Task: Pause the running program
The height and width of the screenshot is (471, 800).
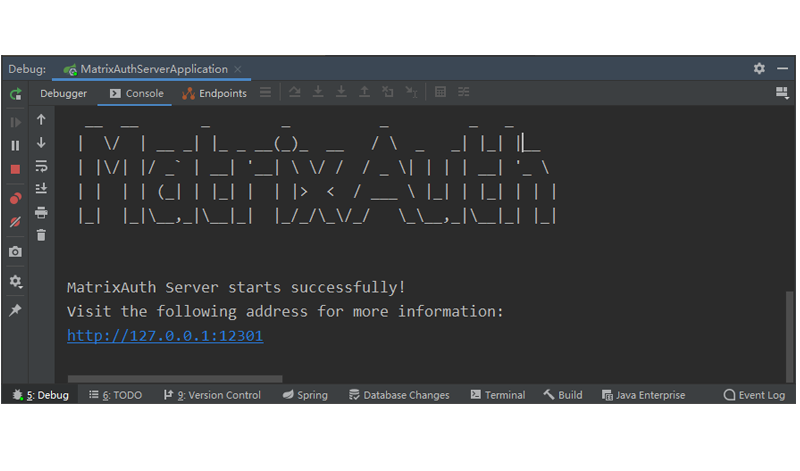Action: pyautogui.click(x=15, y=145)
